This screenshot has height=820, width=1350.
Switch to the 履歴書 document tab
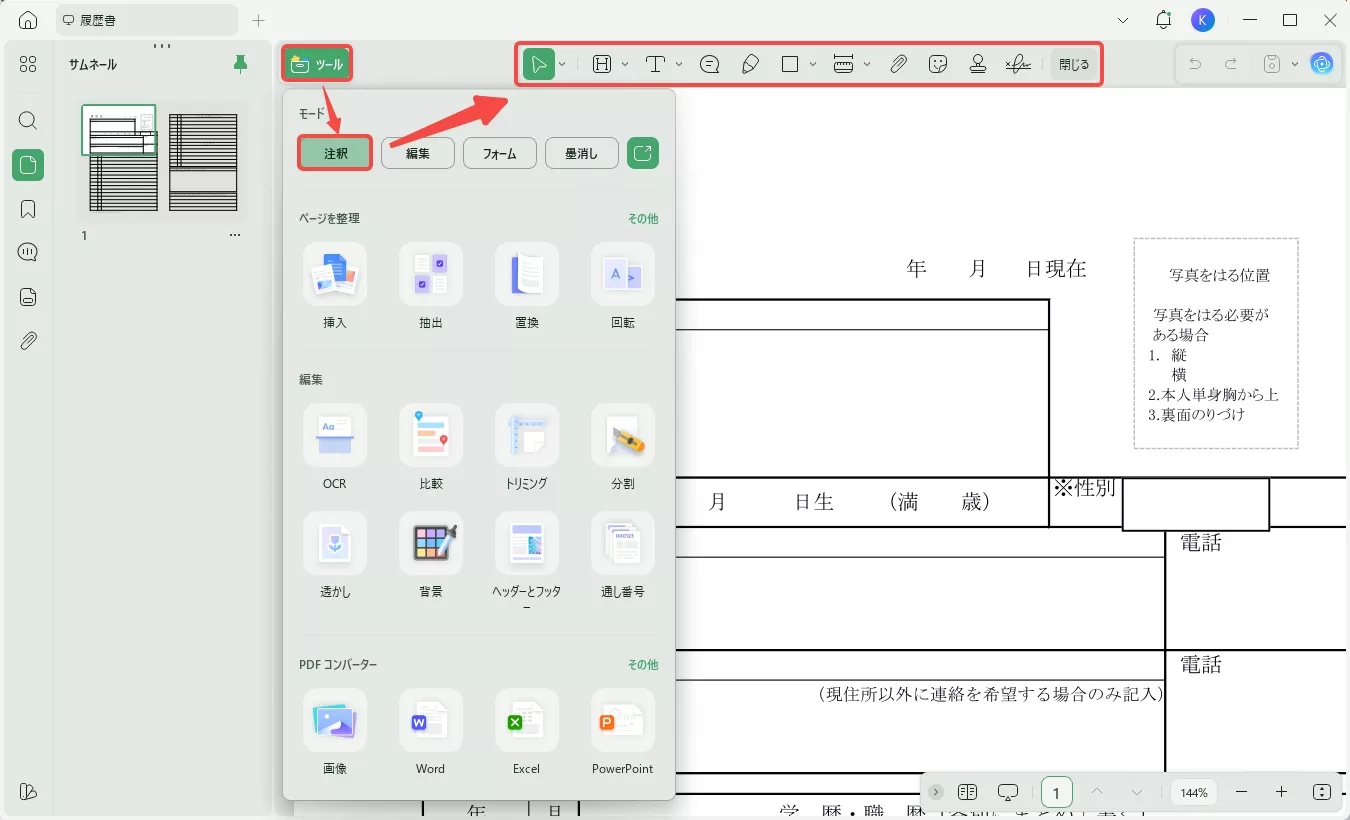click(133, 19)
